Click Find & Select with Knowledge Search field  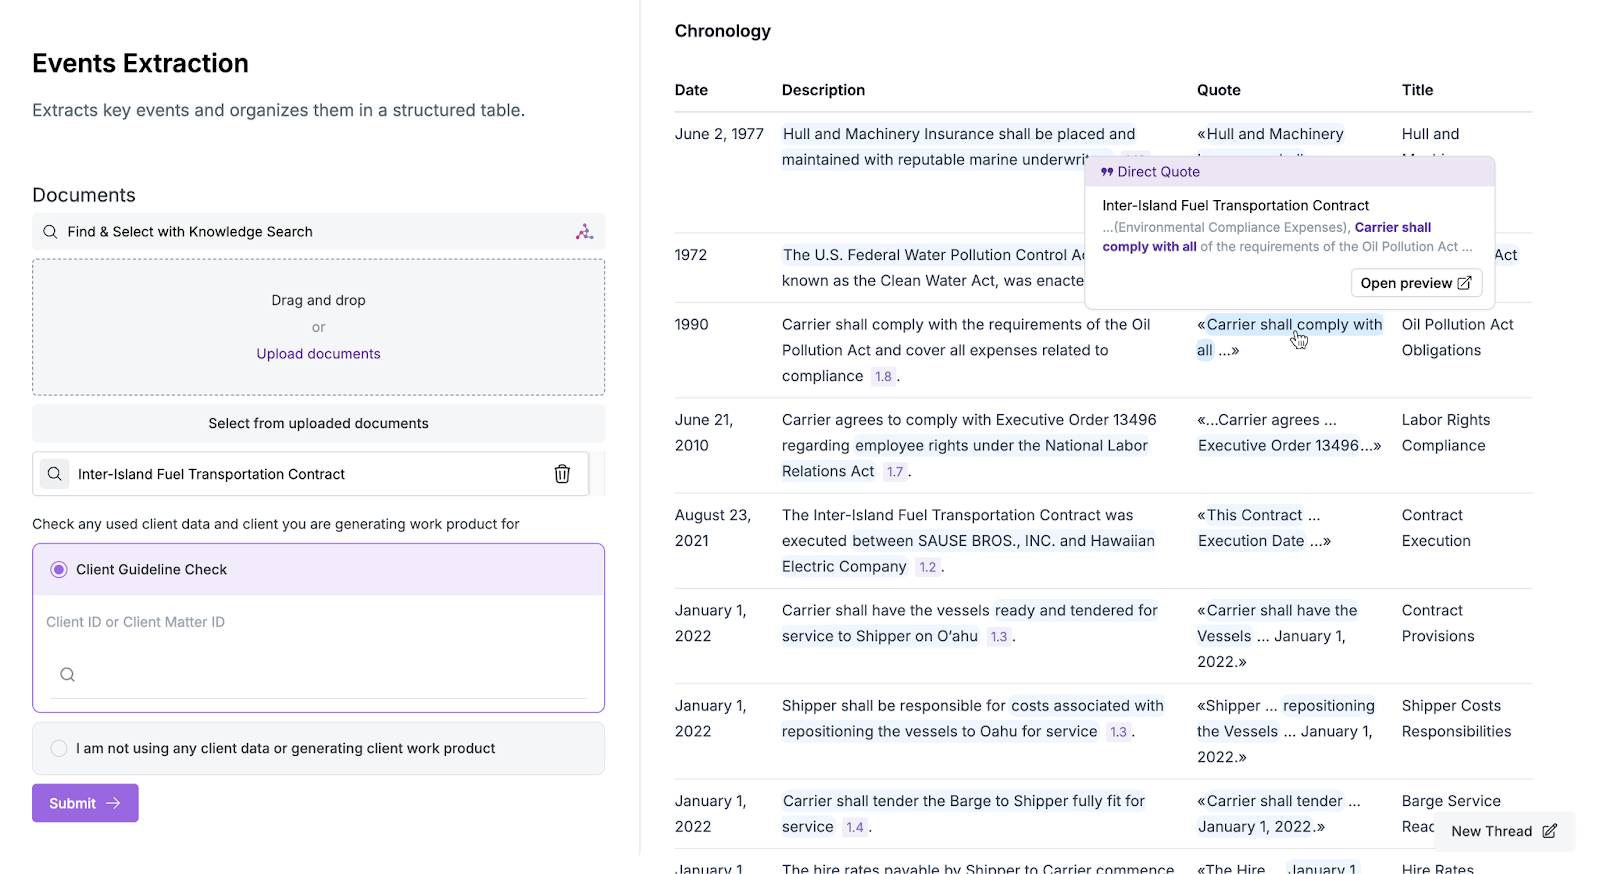pyautogui.click(x=318, y=232)
